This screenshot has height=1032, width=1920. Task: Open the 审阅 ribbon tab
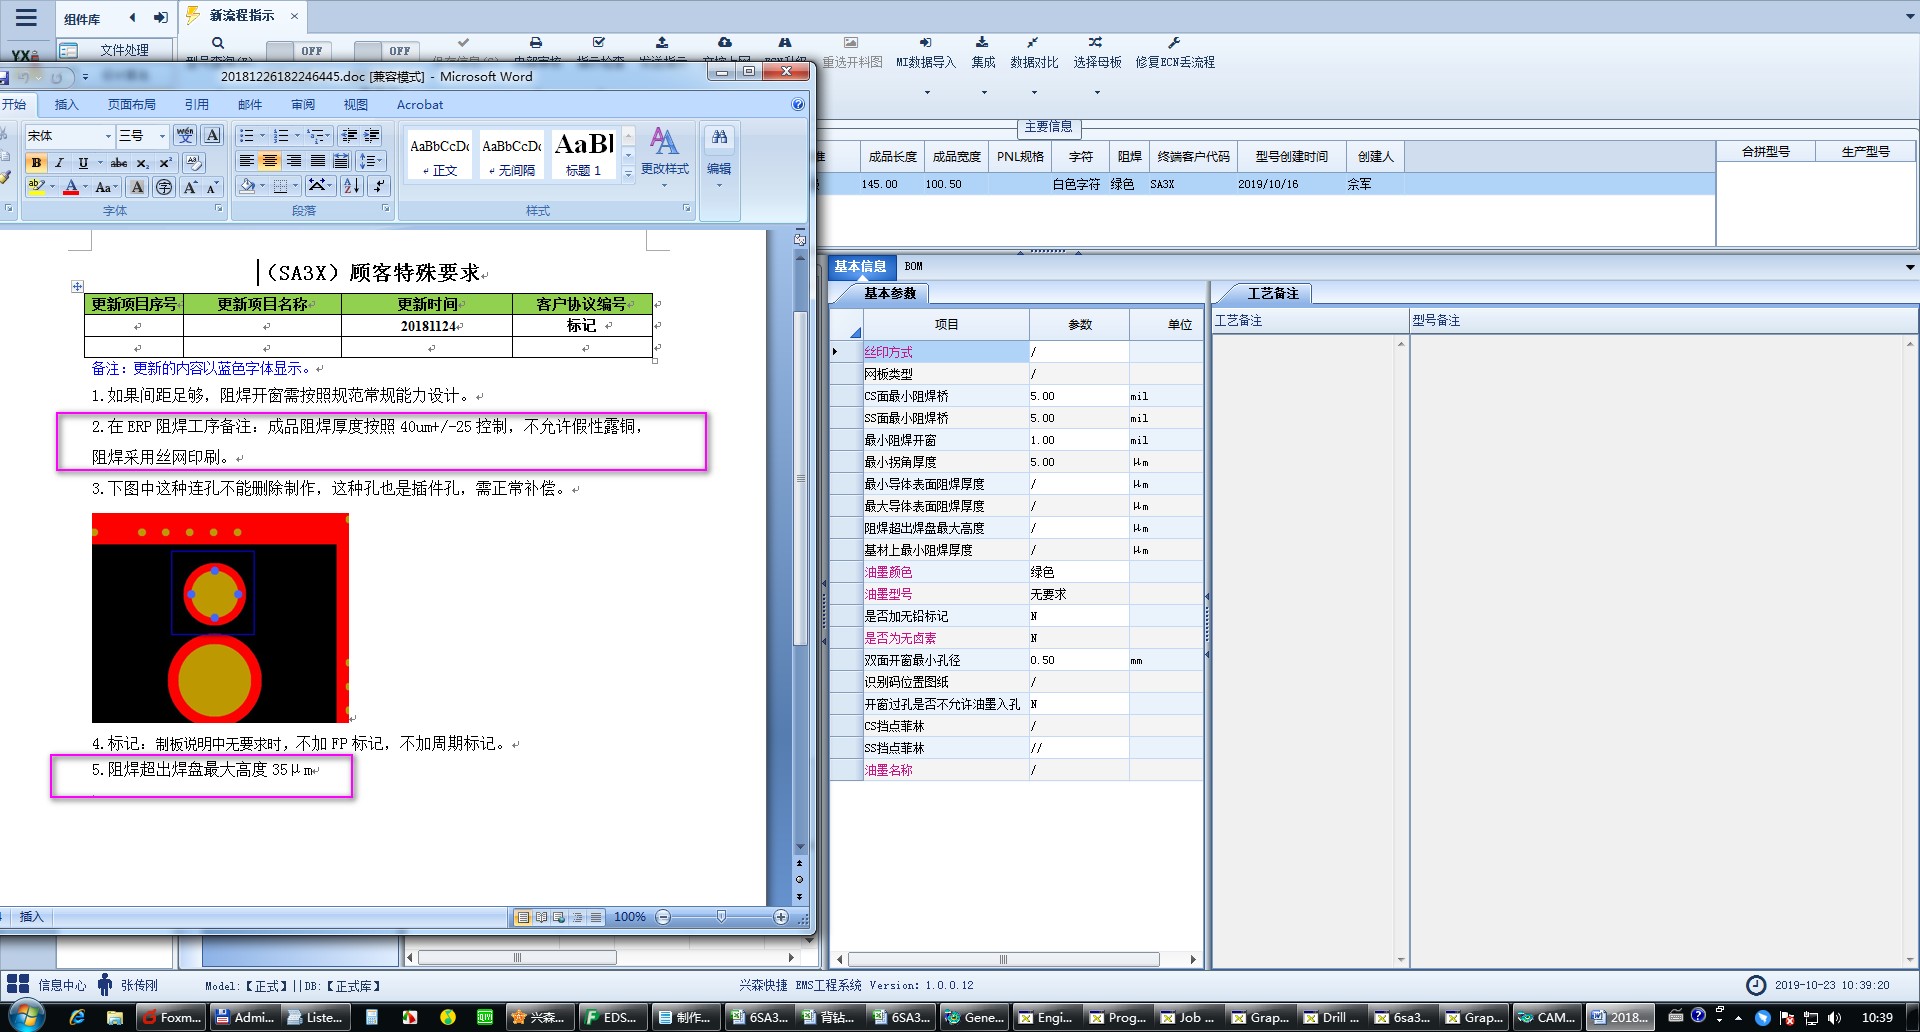point(303,105)
